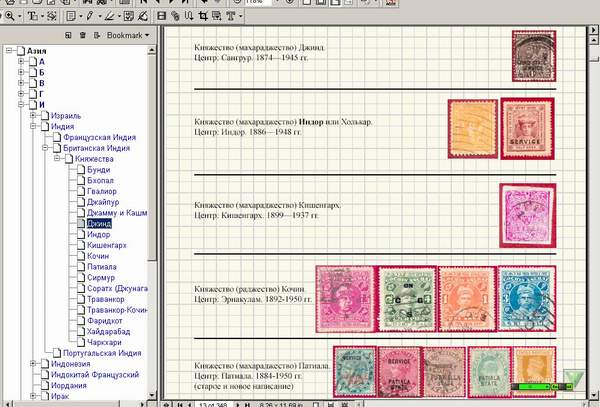This screenshot has height=407, width=600.
Task: Go to the Бунди bookmark
Action: [98, 169]
